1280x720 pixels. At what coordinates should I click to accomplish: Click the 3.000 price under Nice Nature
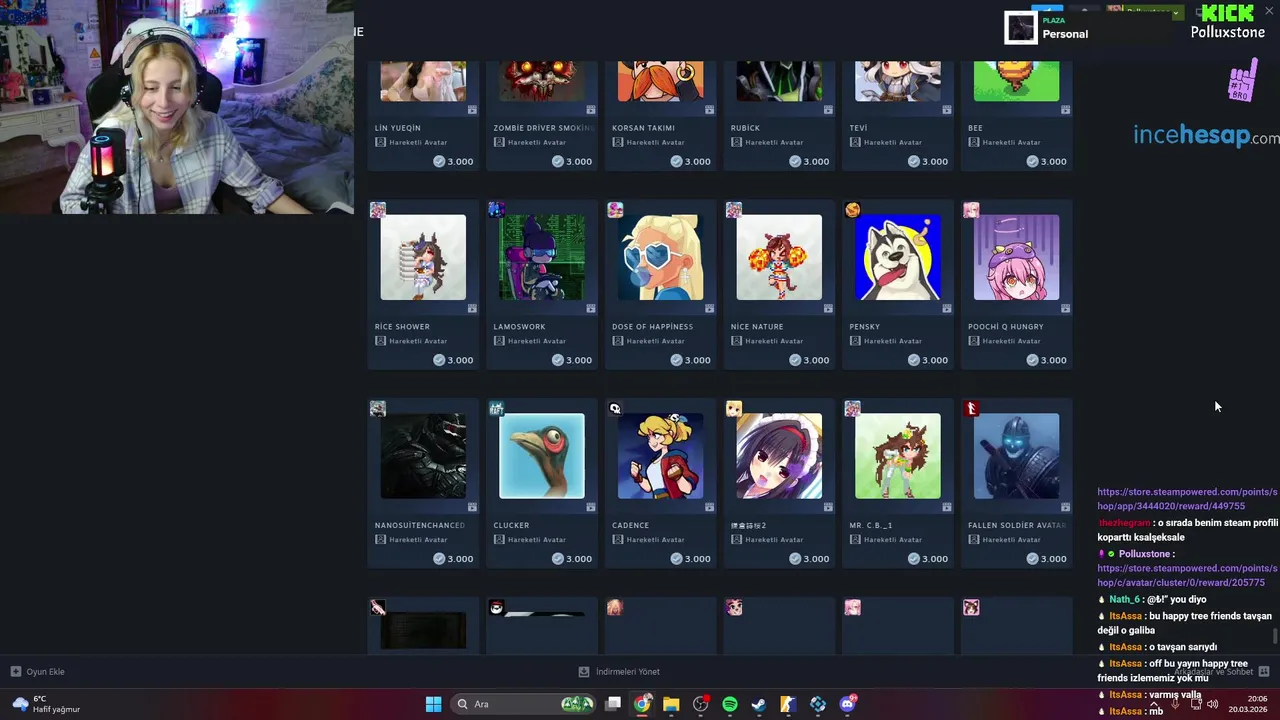[x=816, y=360]
